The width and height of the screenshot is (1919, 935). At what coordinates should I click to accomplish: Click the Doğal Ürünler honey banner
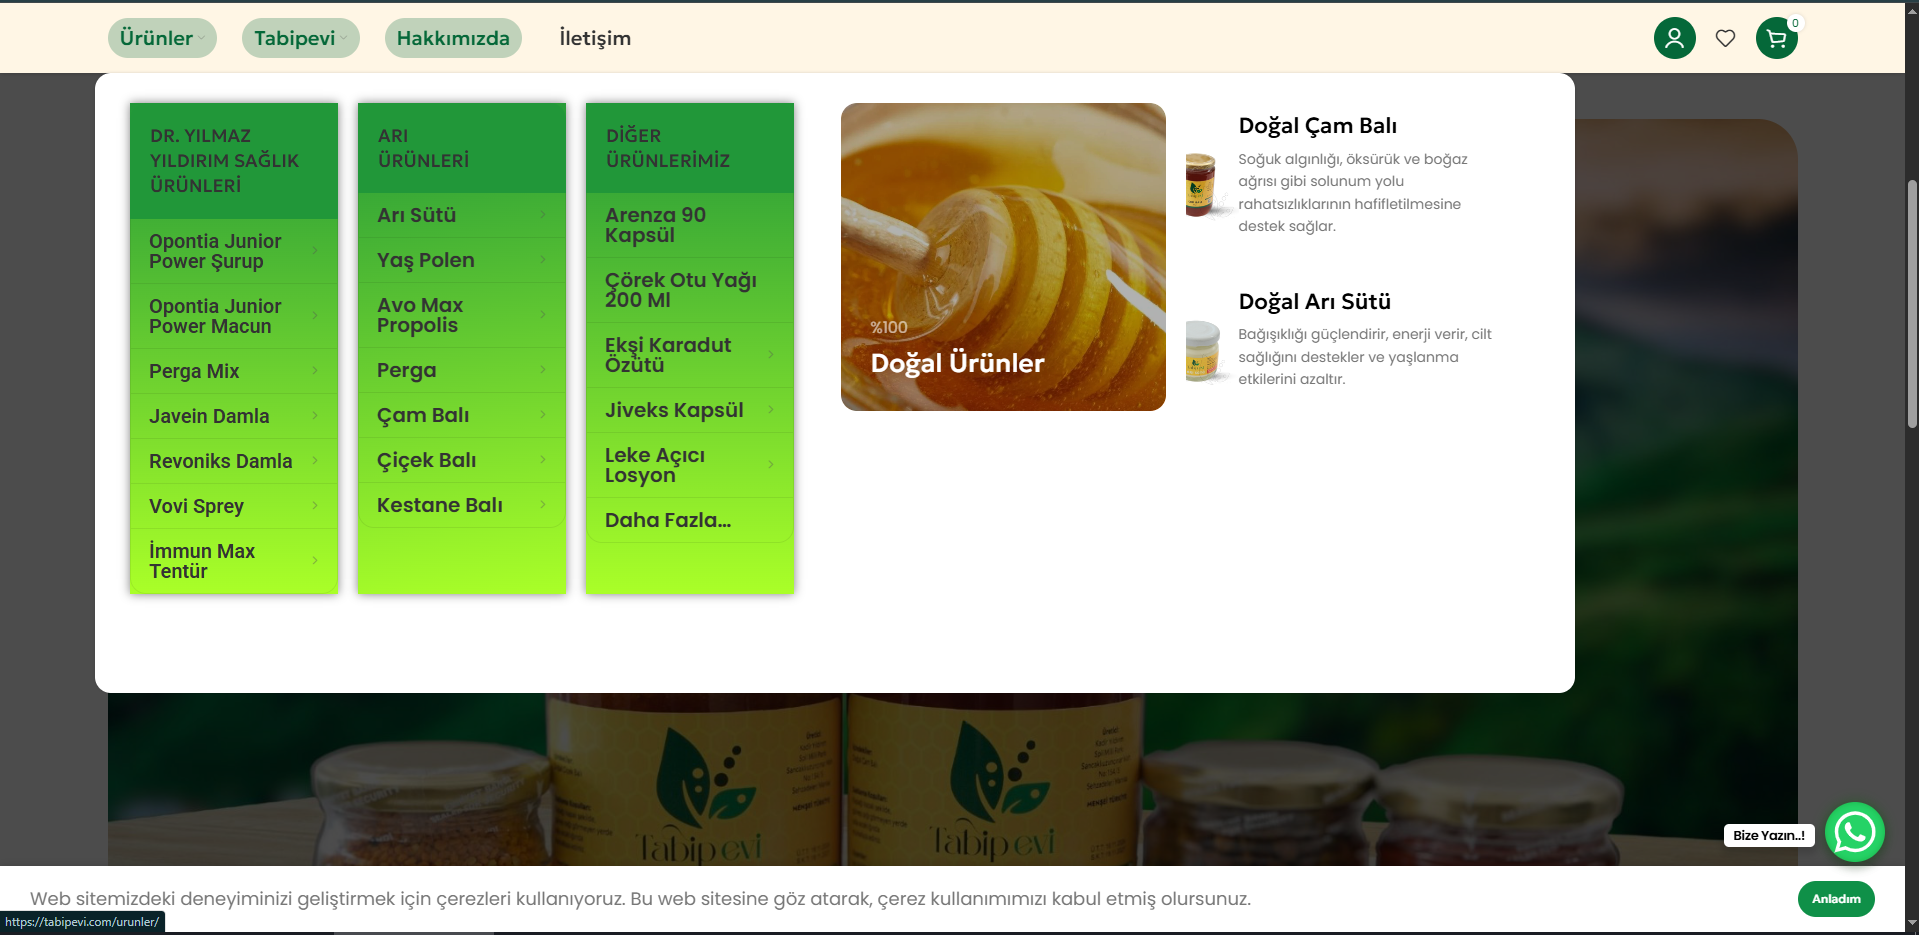pyautogui.click(x=1002, y=257)
